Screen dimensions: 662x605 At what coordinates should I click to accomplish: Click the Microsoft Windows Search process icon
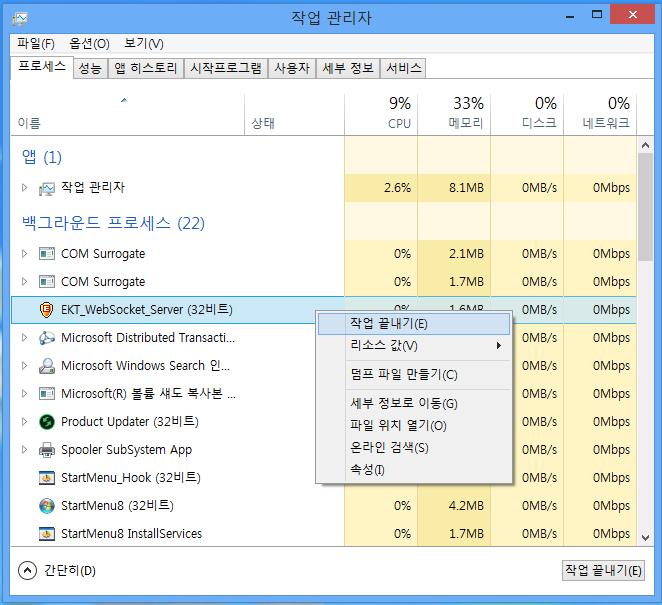tap(47, 366)
